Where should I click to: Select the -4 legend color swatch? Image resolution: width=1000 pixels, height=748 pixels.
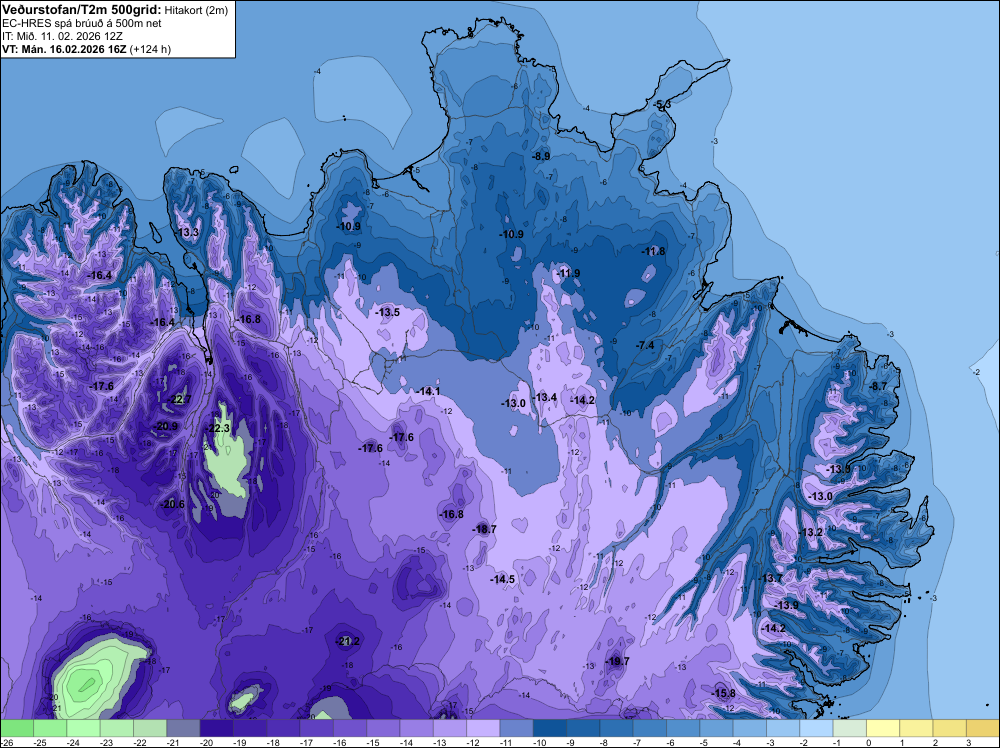(x=750, y=728)
